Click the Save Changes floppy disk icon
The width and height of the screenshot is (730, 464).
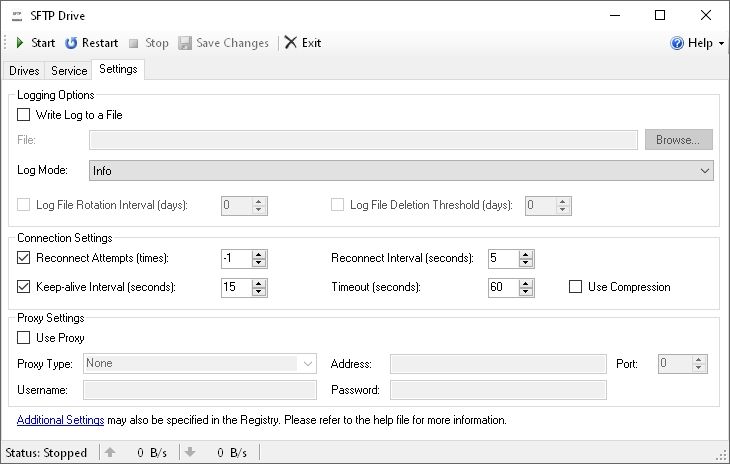pyautogui.click(x=185, y=43)
